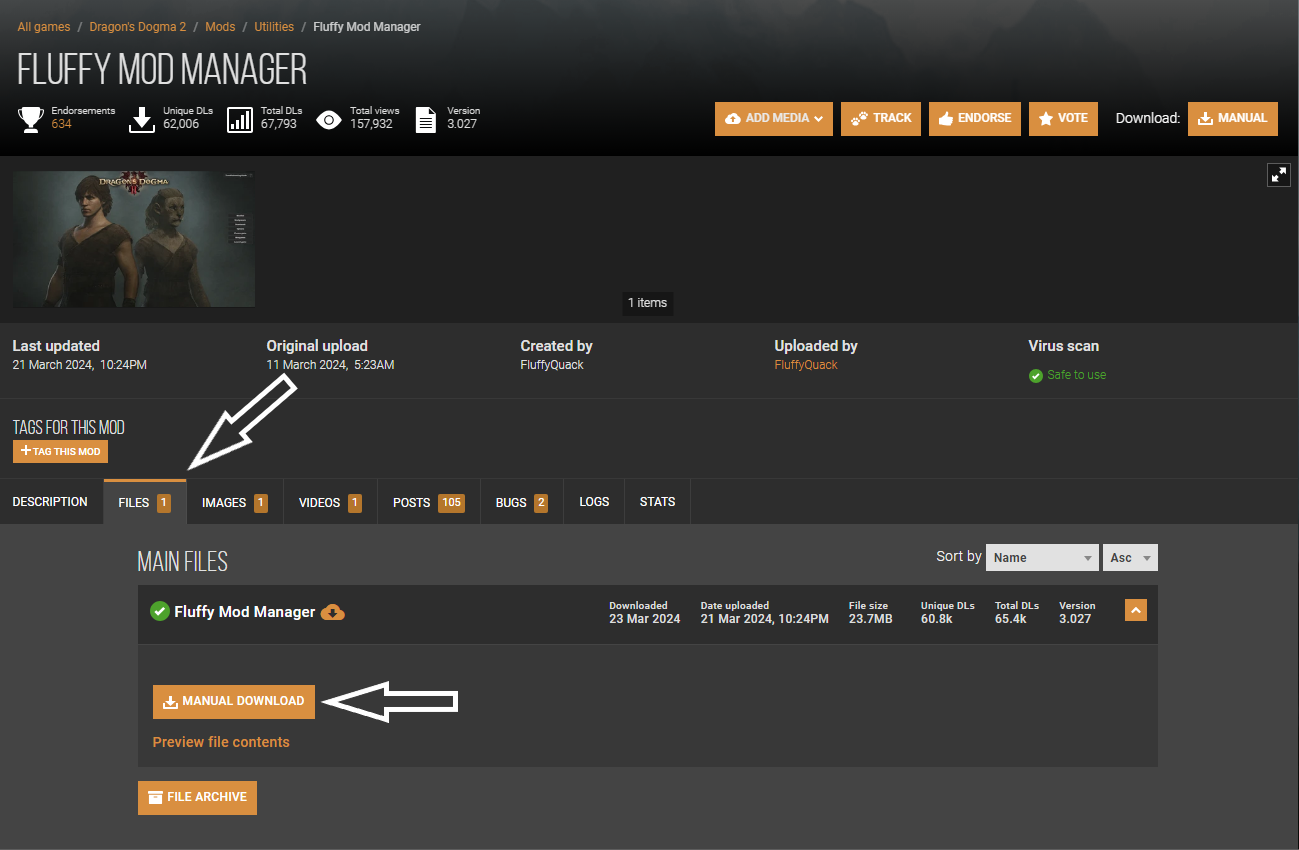Track this mod
The image size is (1299, 850).
coord(881,118)
